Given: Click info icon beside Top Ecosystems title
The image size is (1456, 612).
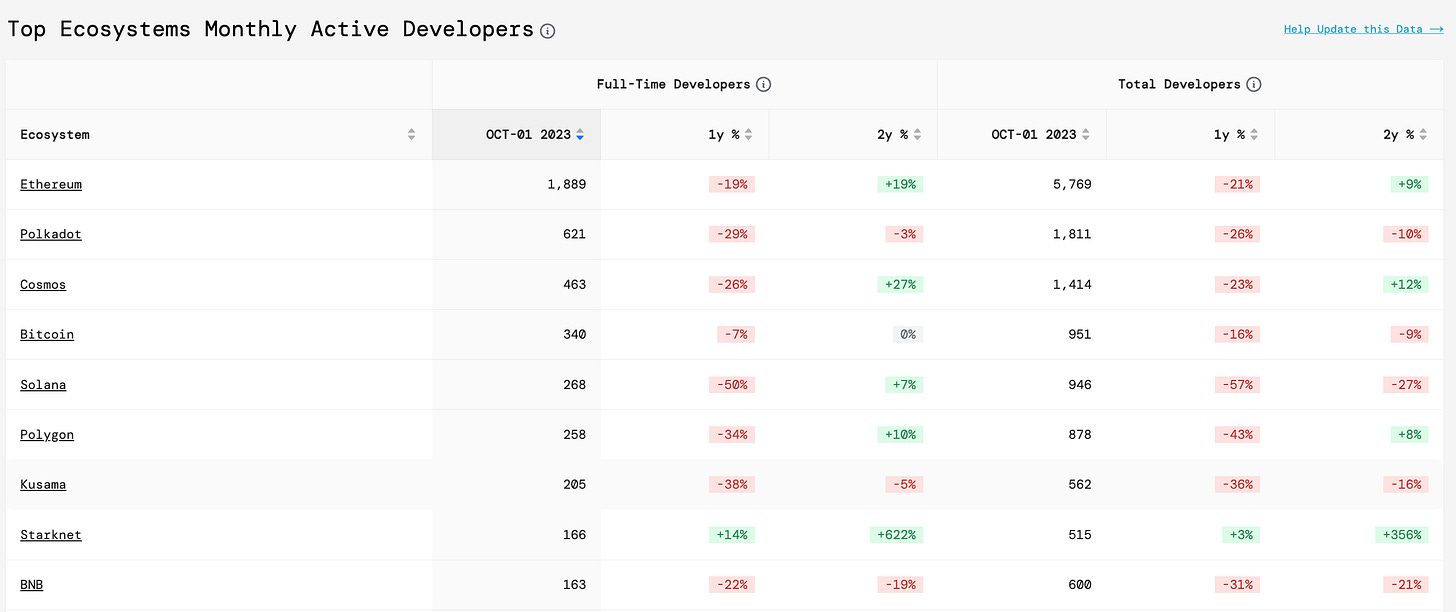Looking at the screenshot, I should (x=547, y=31).
